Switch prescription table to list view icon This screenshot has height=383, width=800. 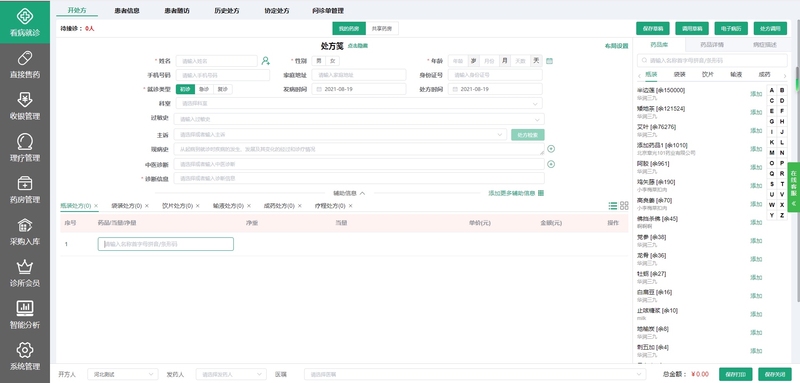(x=613, y=206)
